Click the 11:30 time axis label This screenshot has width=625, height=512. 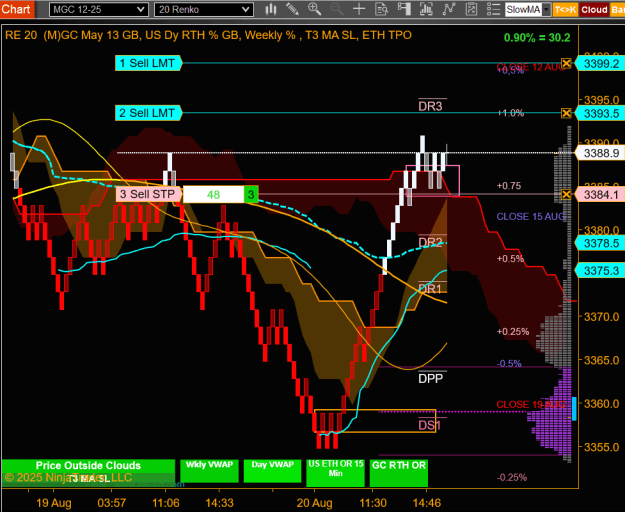click(373, 503)
